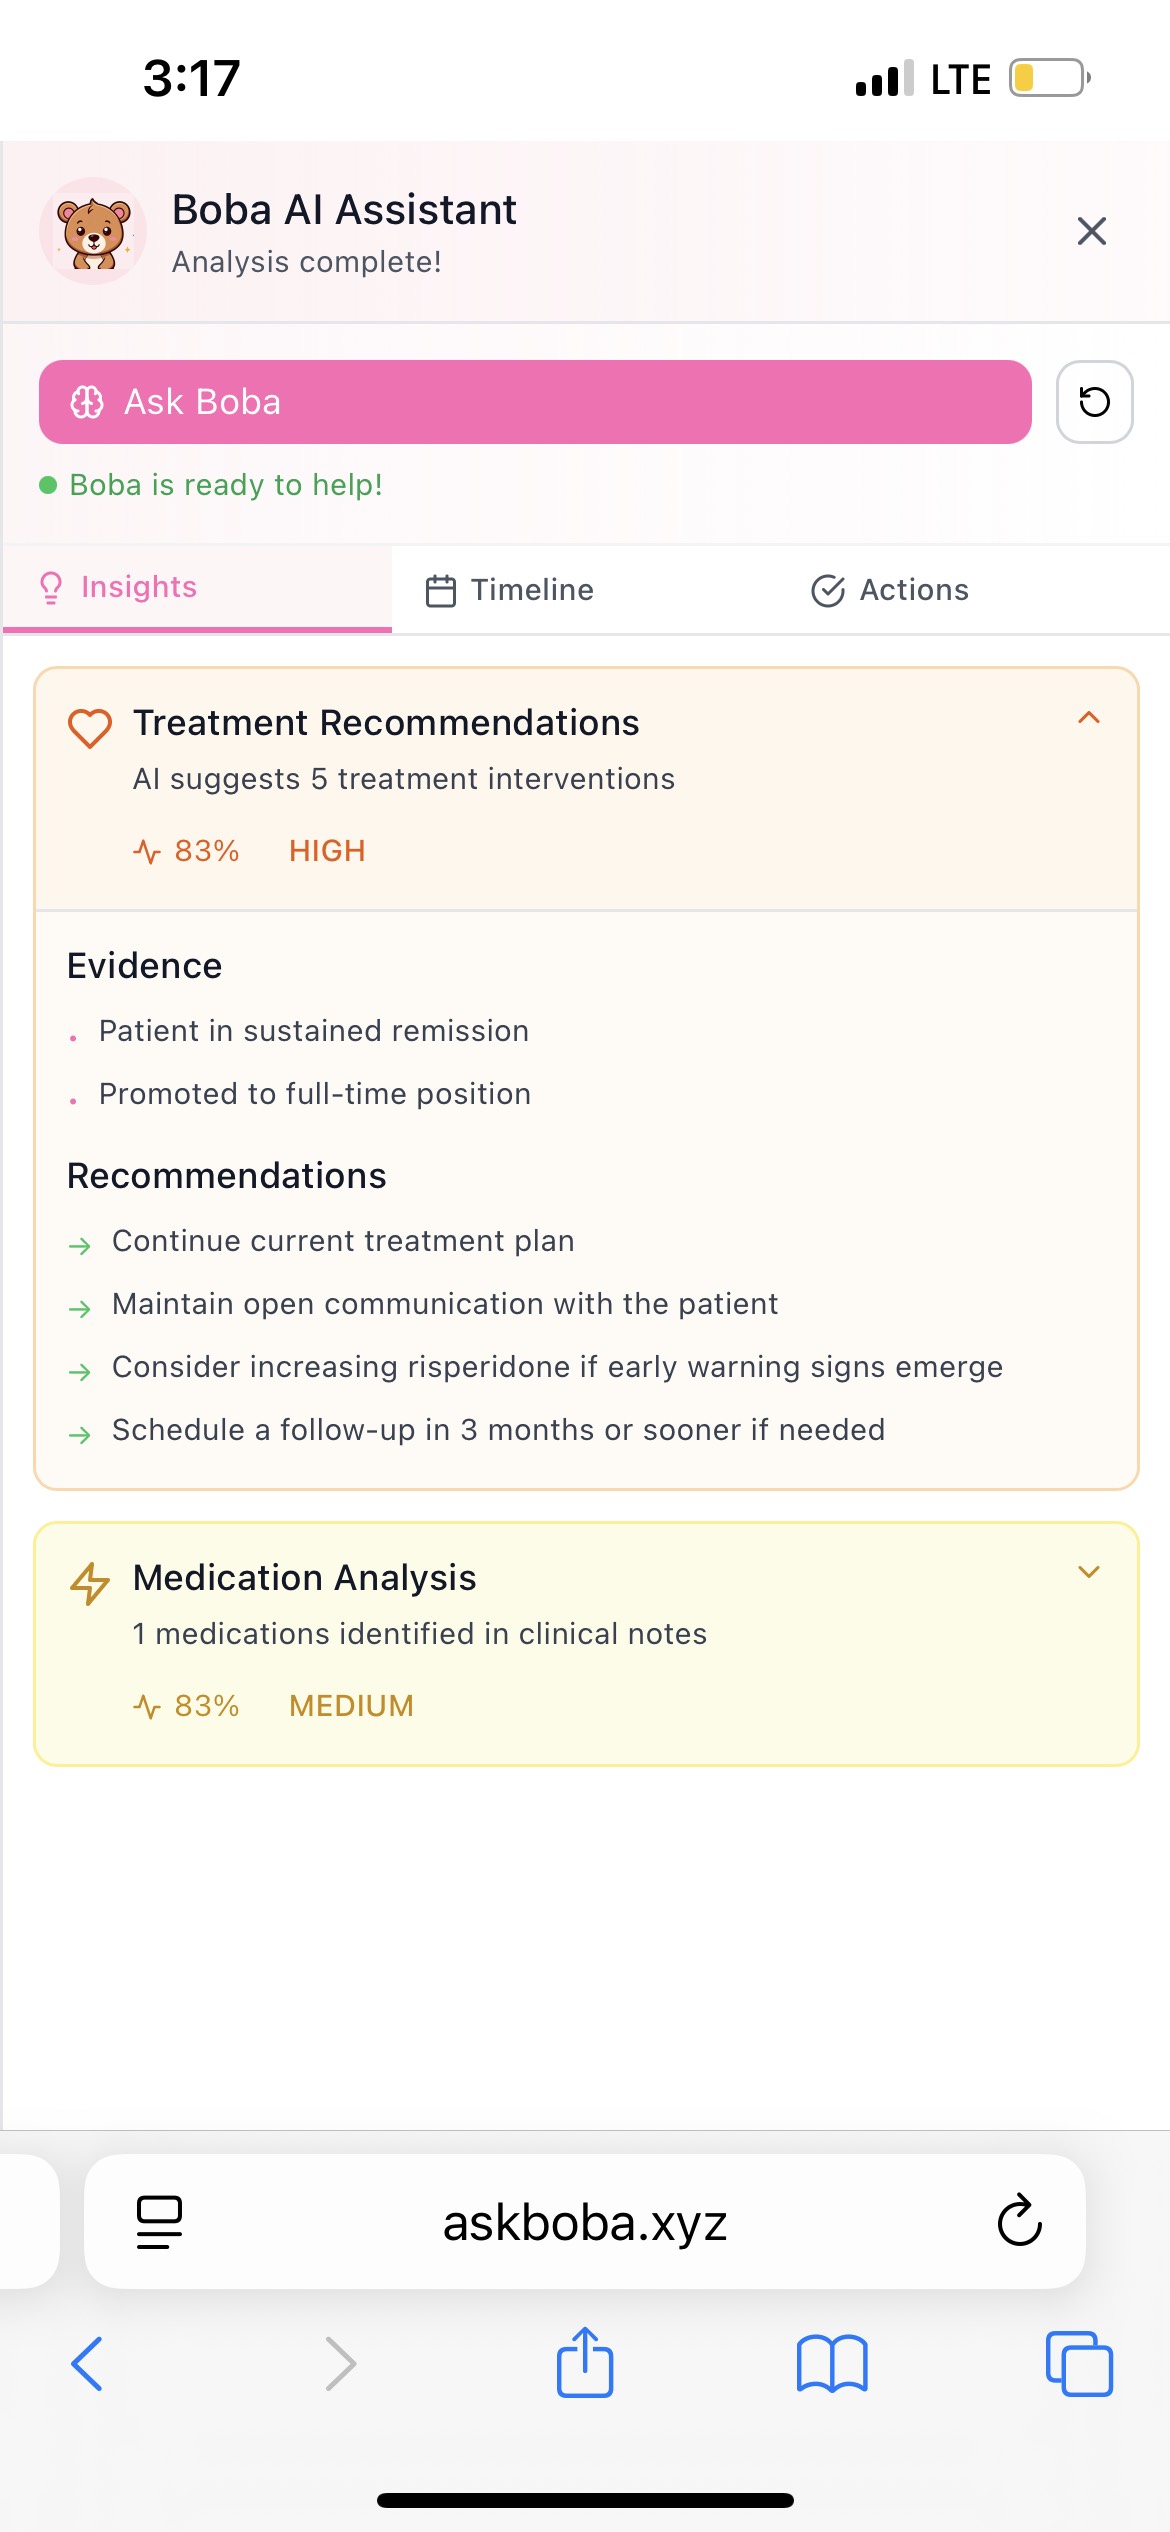Screen dimensions: 1170x2532
Task: Expand the Medication Analysis card
Action: click(1088, 1572)
